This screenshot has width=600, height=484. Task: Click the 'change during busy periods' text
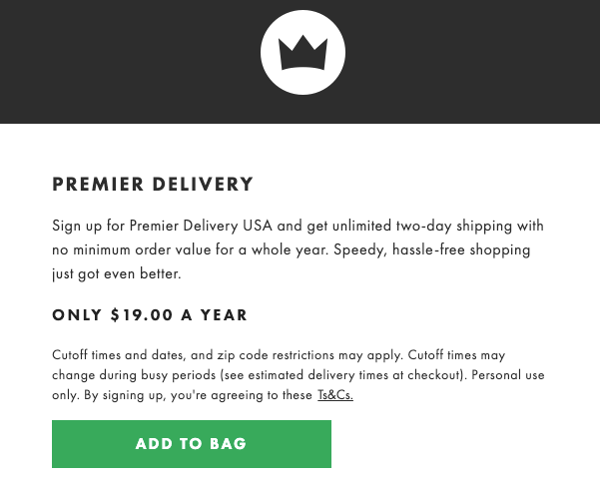pos(134,375)
